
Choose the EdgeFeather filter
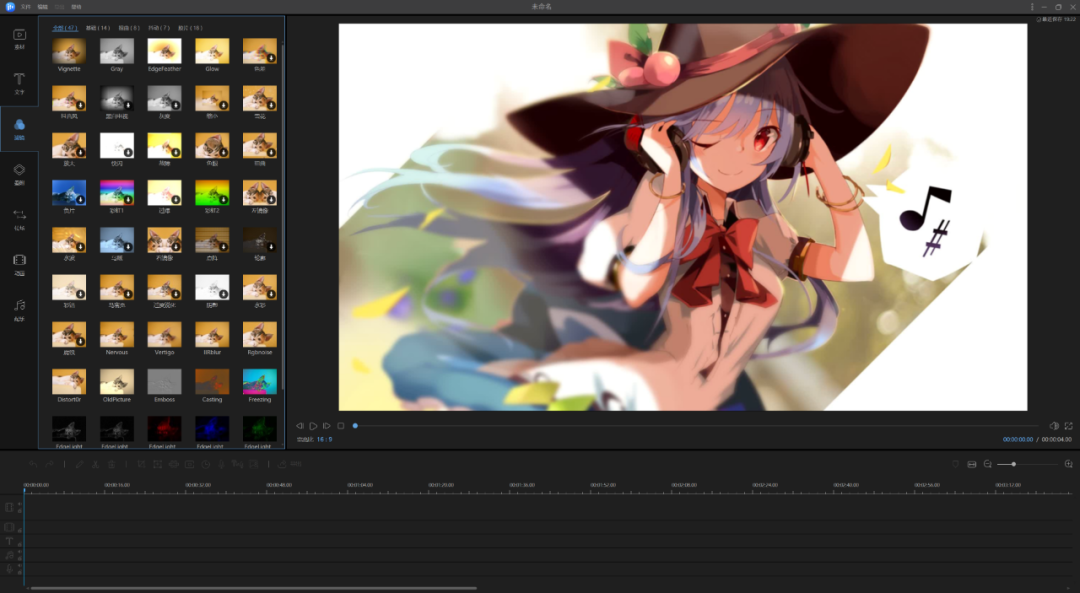click(164, 52)
